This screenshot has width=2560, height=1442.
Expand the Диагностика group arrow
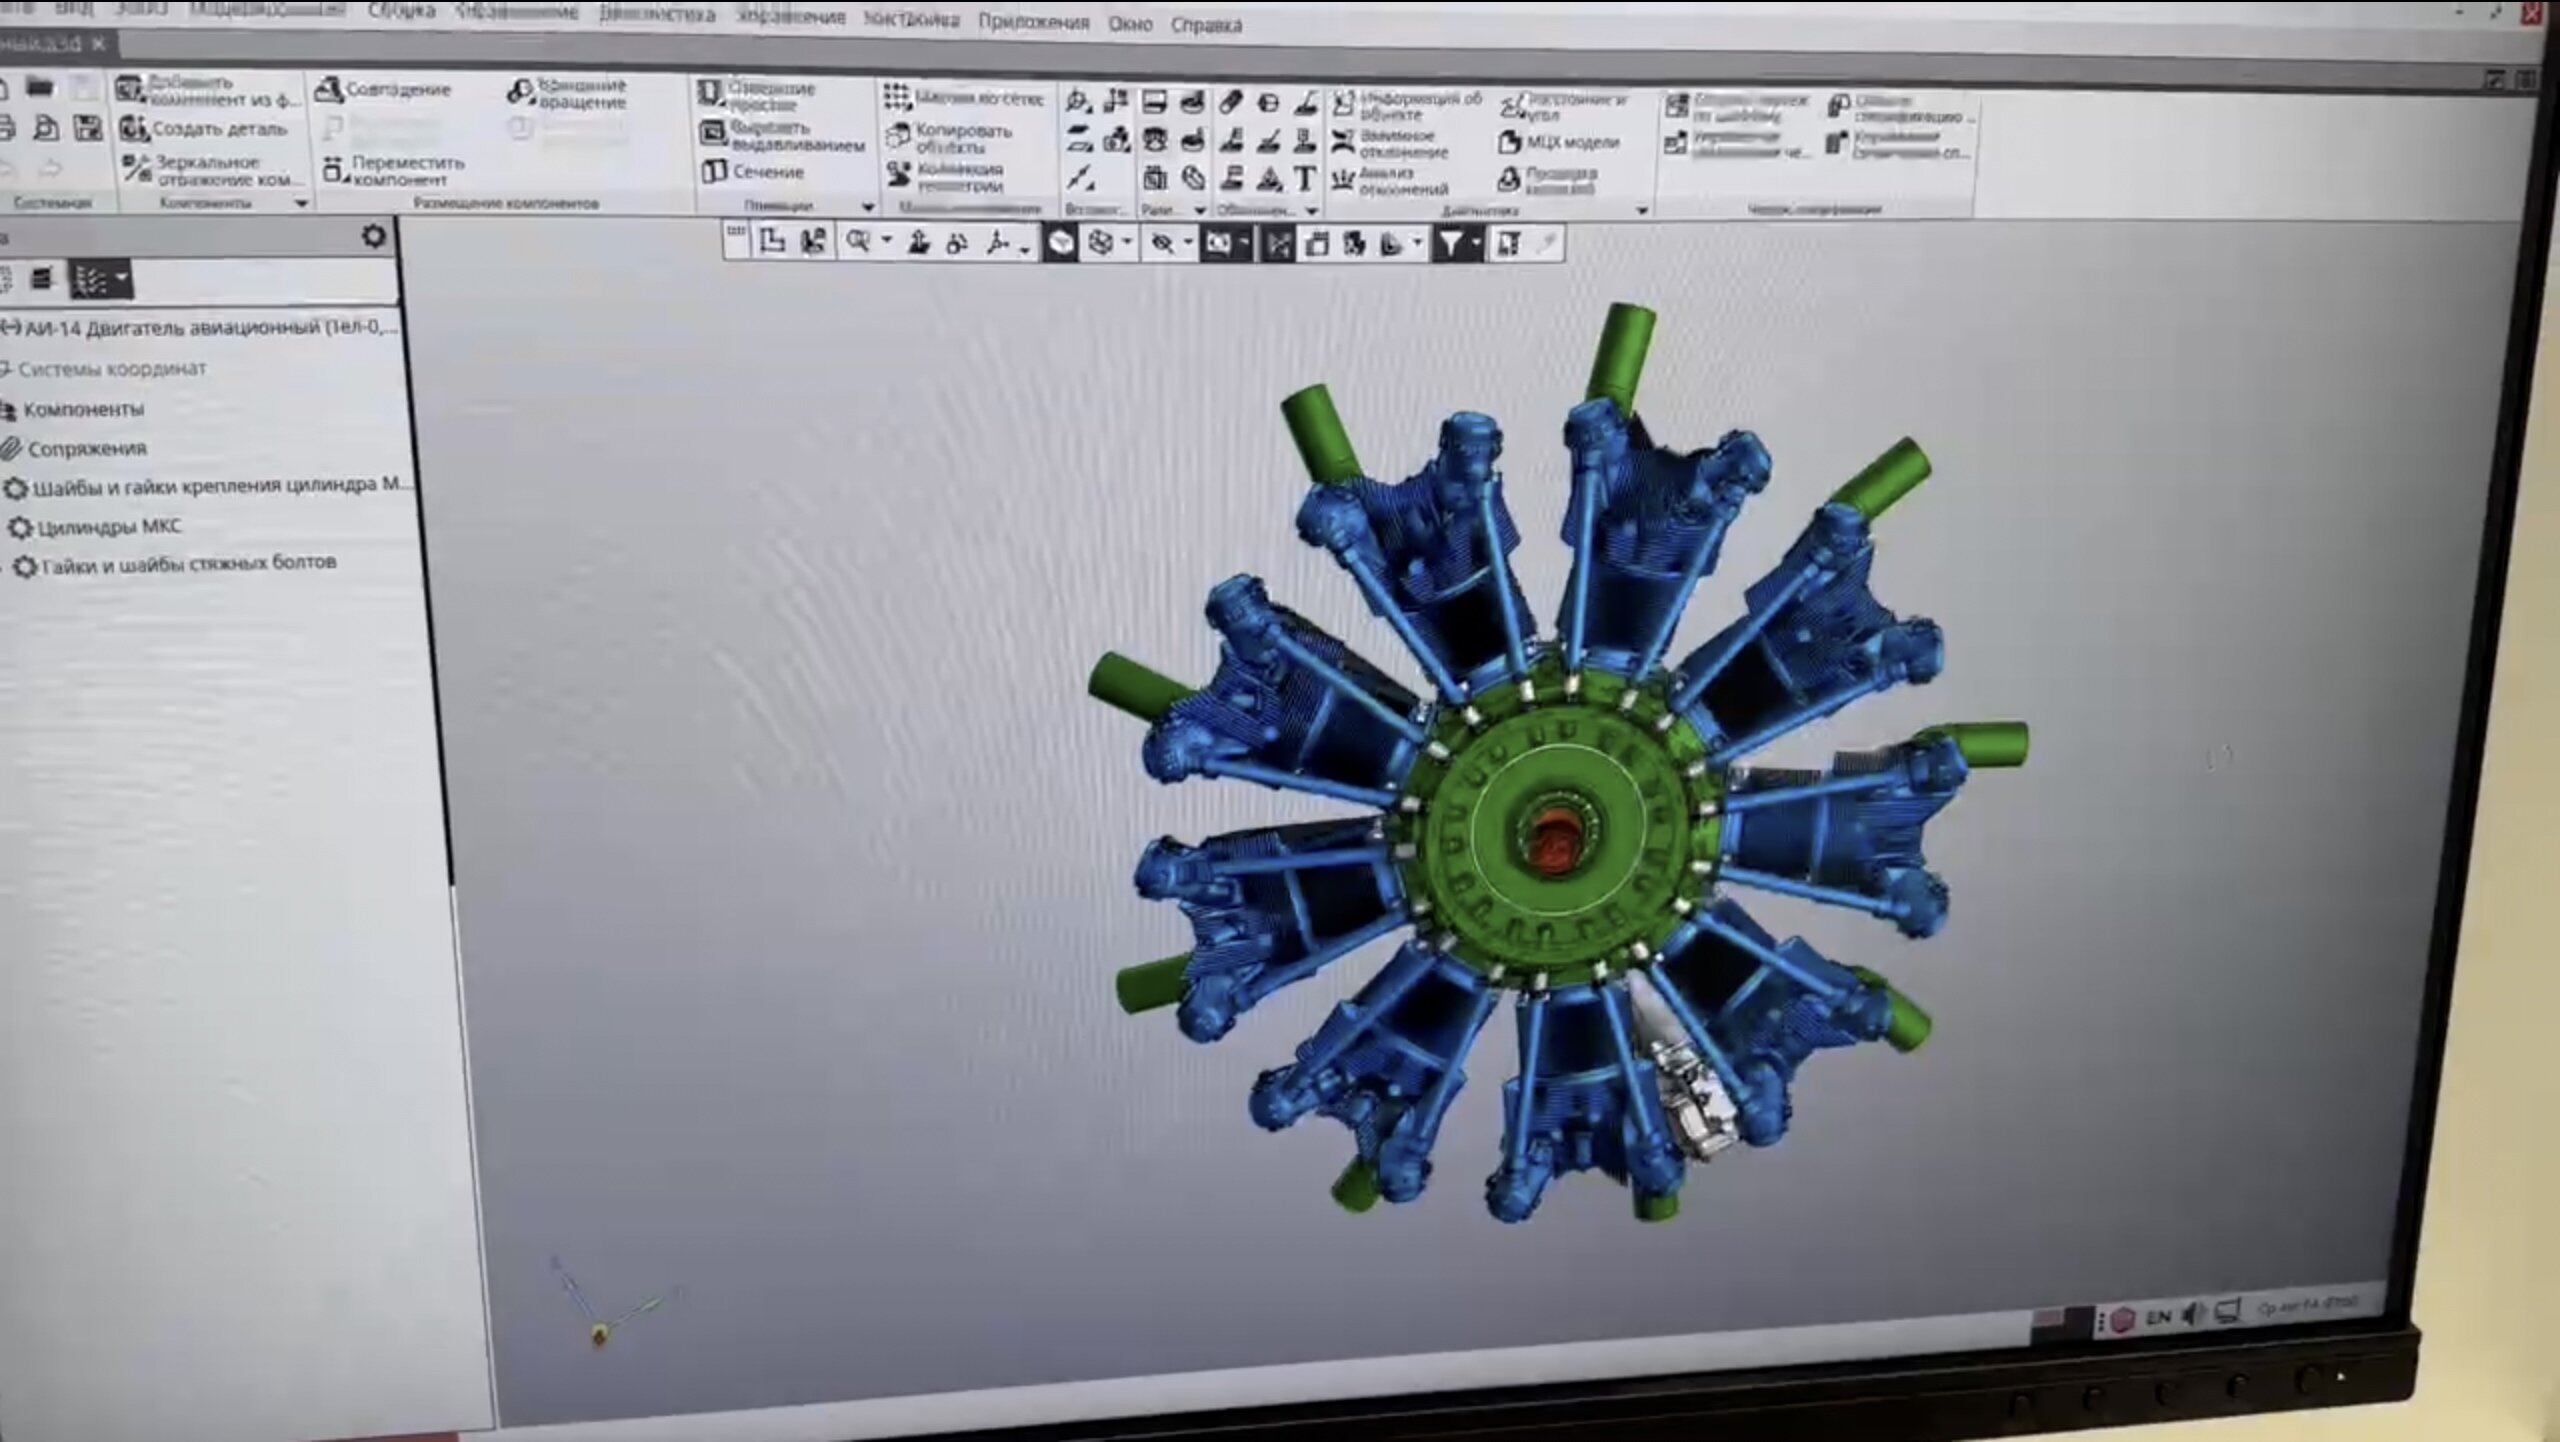tap(1641, 210)
